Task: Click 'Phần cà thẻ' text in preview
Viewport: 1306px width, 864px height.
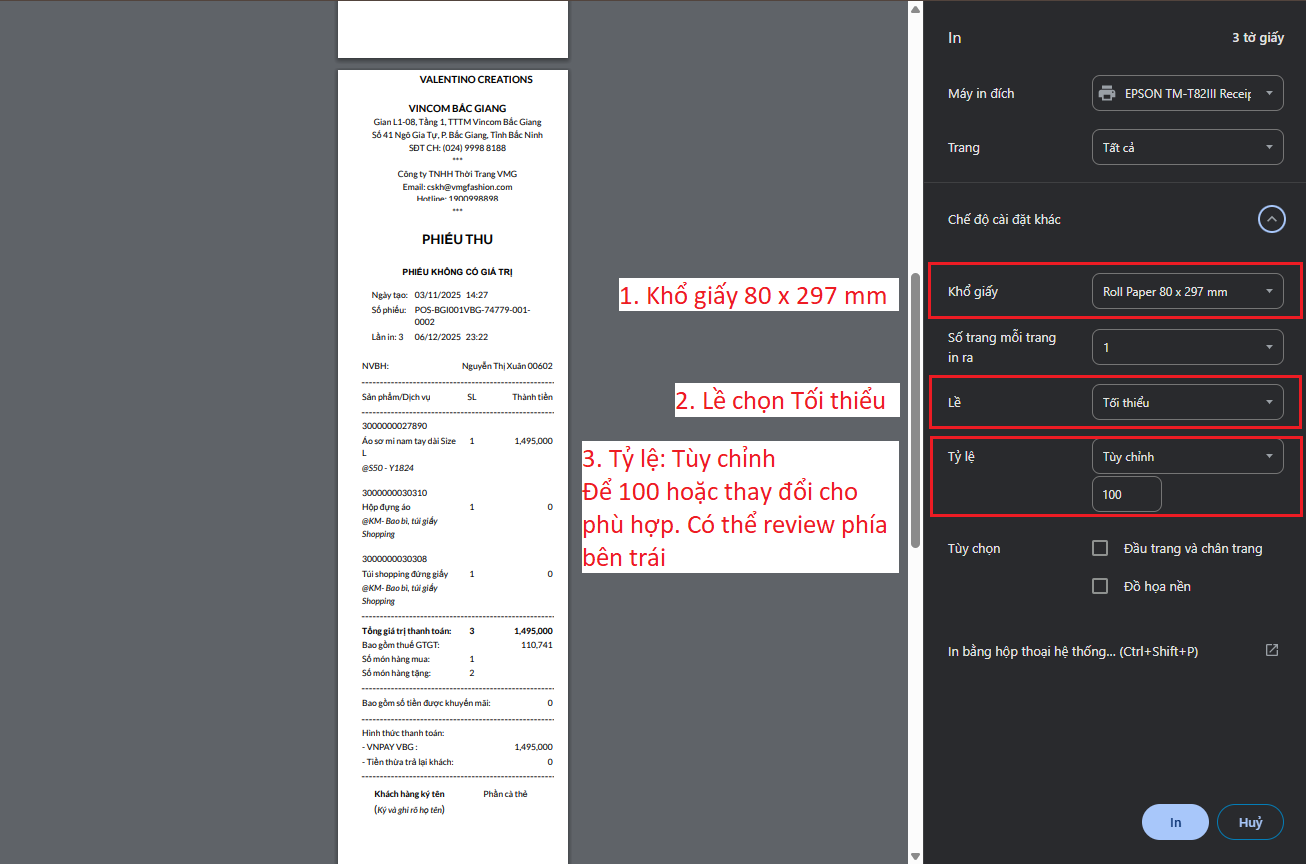Action: tap(505, 794)
